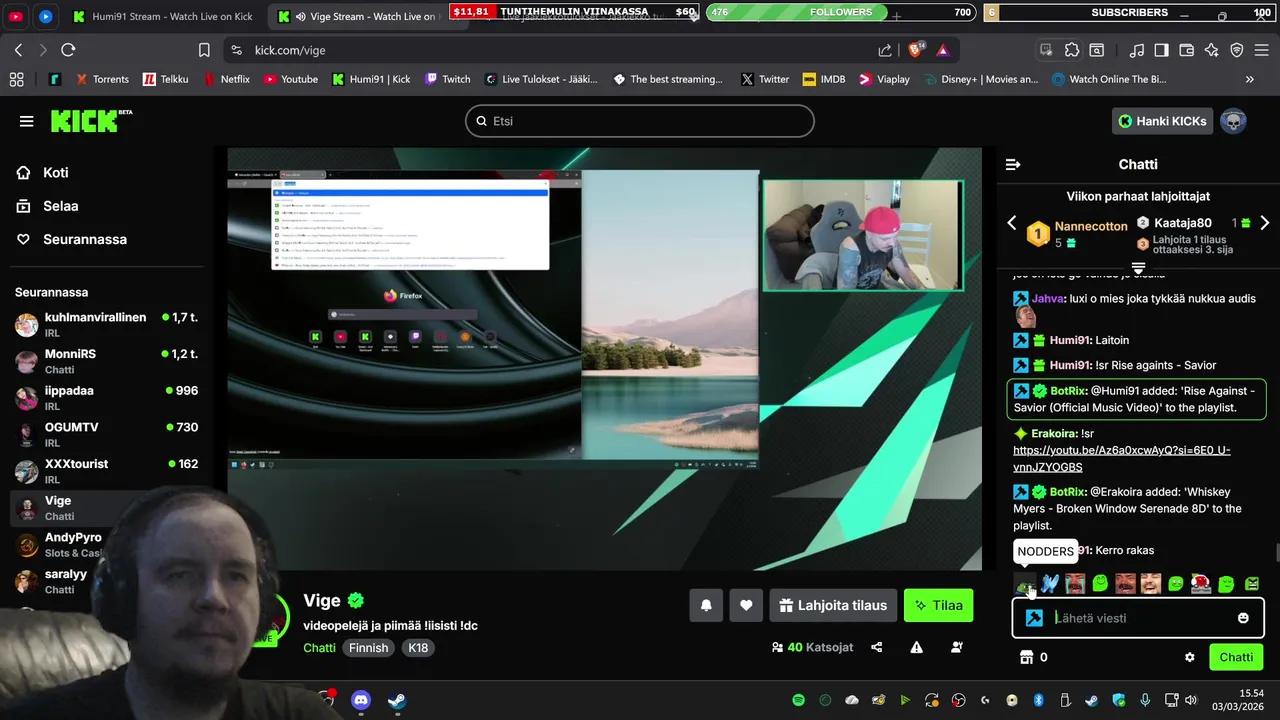Open the skull profile avatar menu
Screen dimensions: 1280x720
point(1233,121)
